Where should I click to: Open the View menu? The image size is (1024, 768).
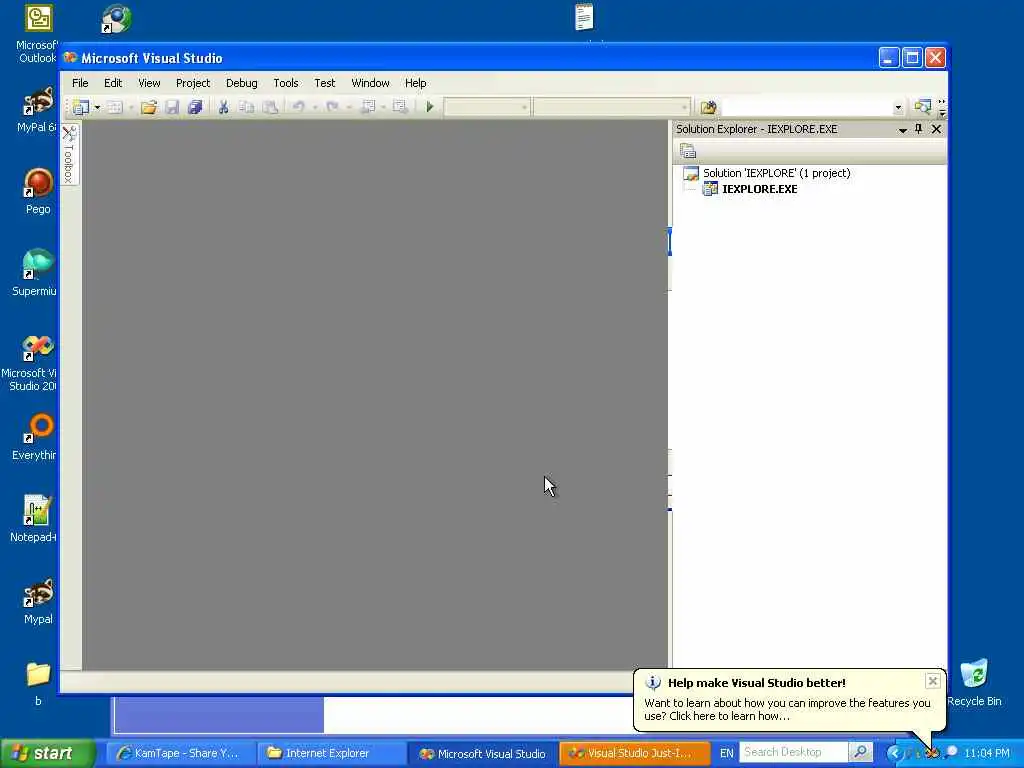click(149, 83)
